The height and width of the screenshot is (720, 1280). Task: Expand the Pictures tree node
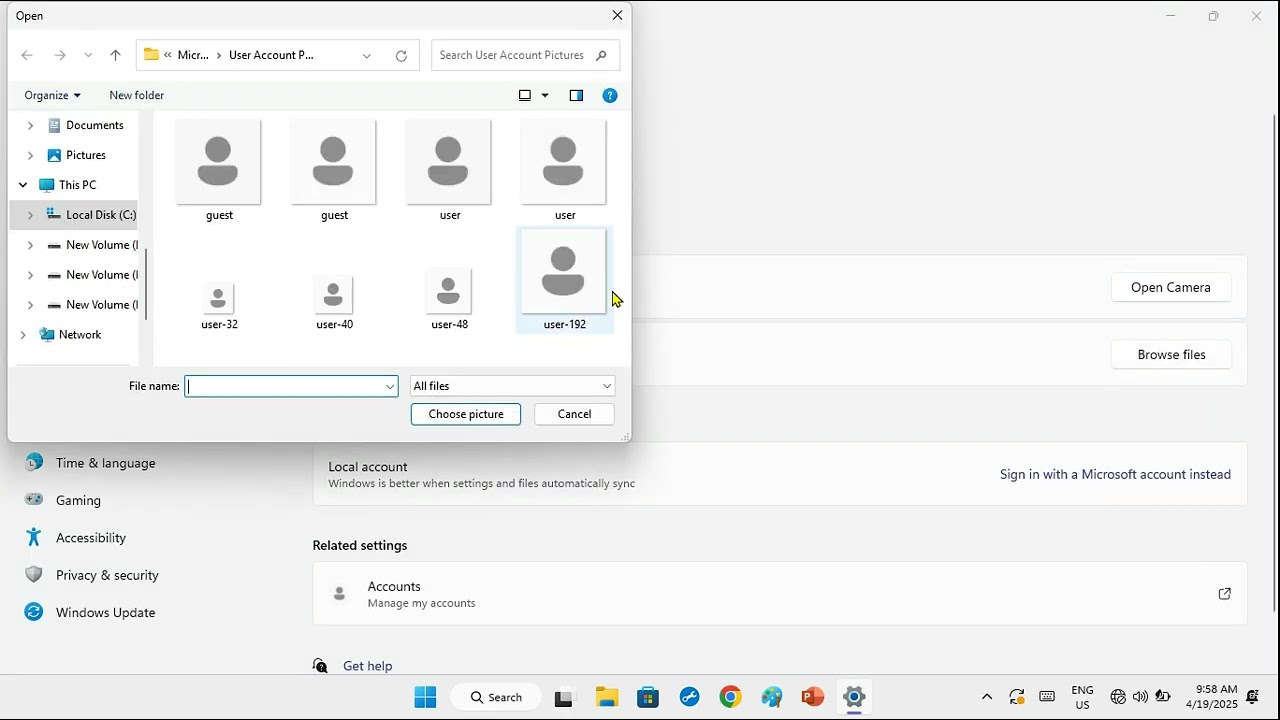30,155
